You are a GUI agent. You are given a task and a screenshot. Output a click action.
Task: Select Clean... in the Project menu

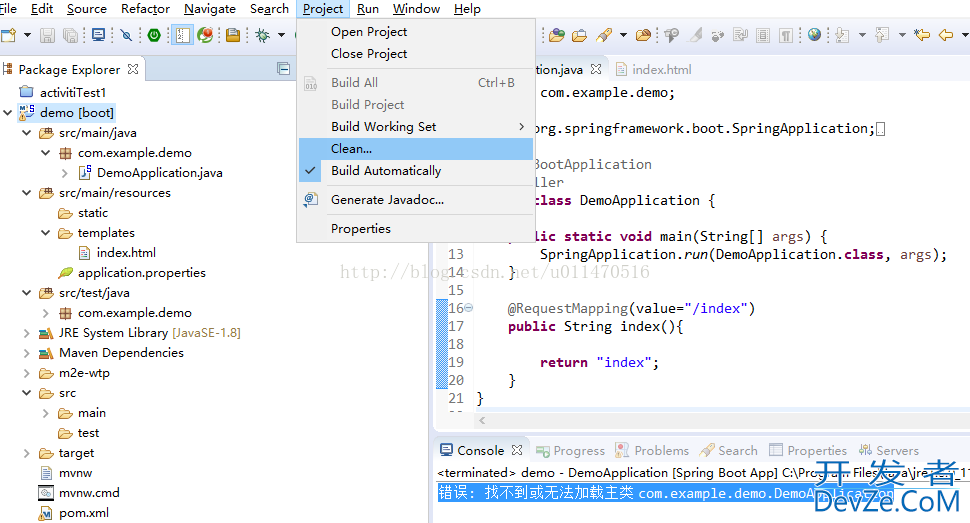point(416,149)
